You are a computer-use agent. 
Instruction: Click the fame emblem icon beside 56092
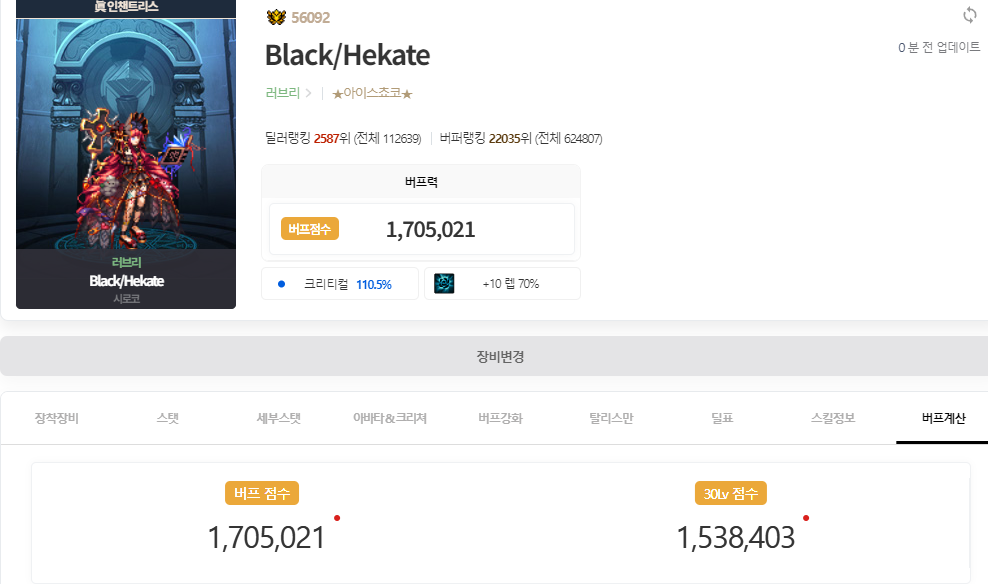[276, 17]
